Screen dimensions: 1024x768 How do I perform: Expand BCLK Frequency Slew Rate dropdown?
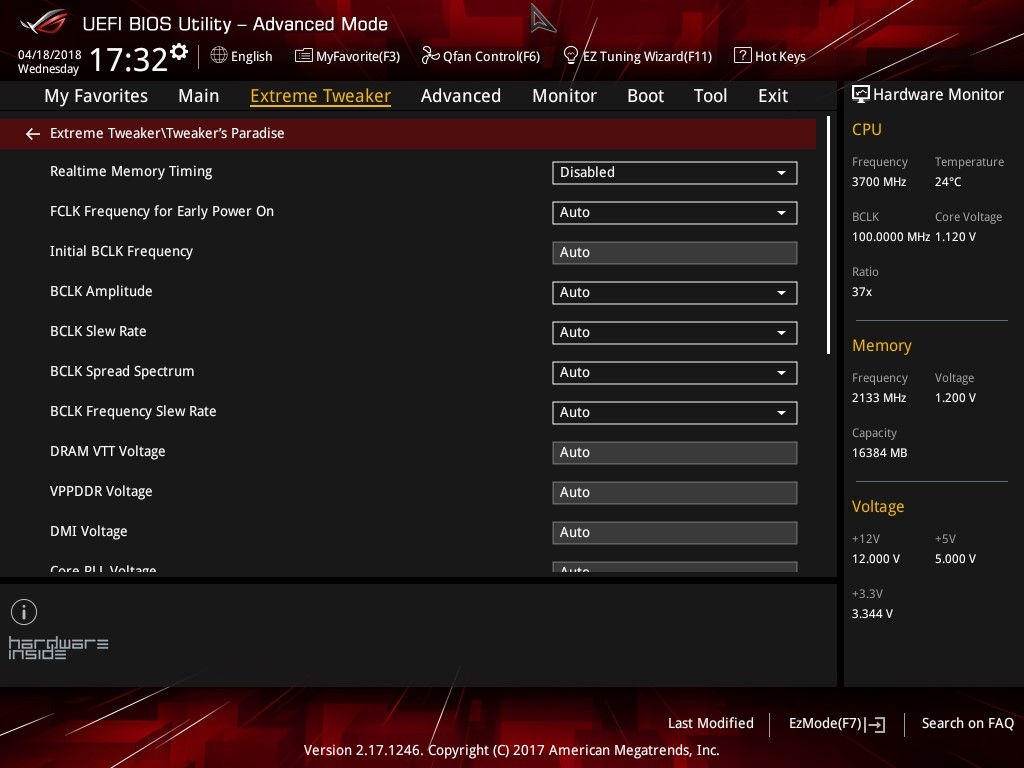click(x=675, y=413)
